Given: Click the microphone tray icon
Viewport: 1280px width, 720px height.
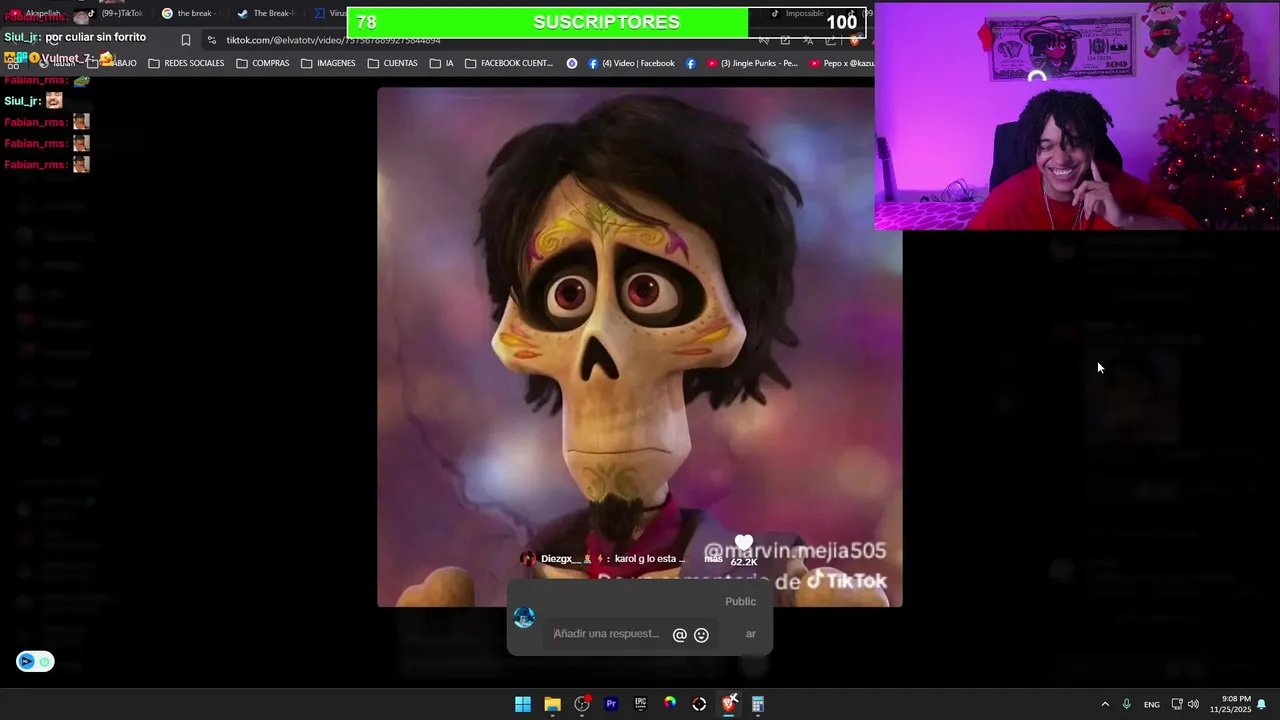Looking at the screenshot, I should click(1127, 704).
